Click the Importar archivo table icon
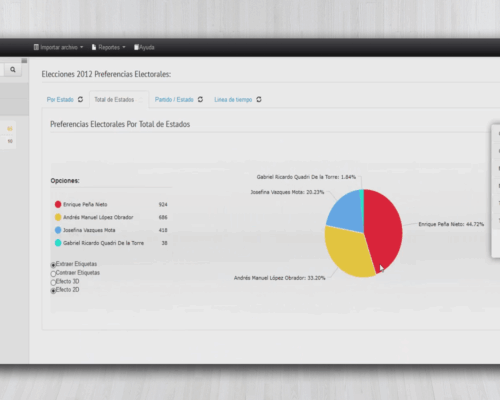The width and height of the screenshot is (500, 400). tap(36, 47)
